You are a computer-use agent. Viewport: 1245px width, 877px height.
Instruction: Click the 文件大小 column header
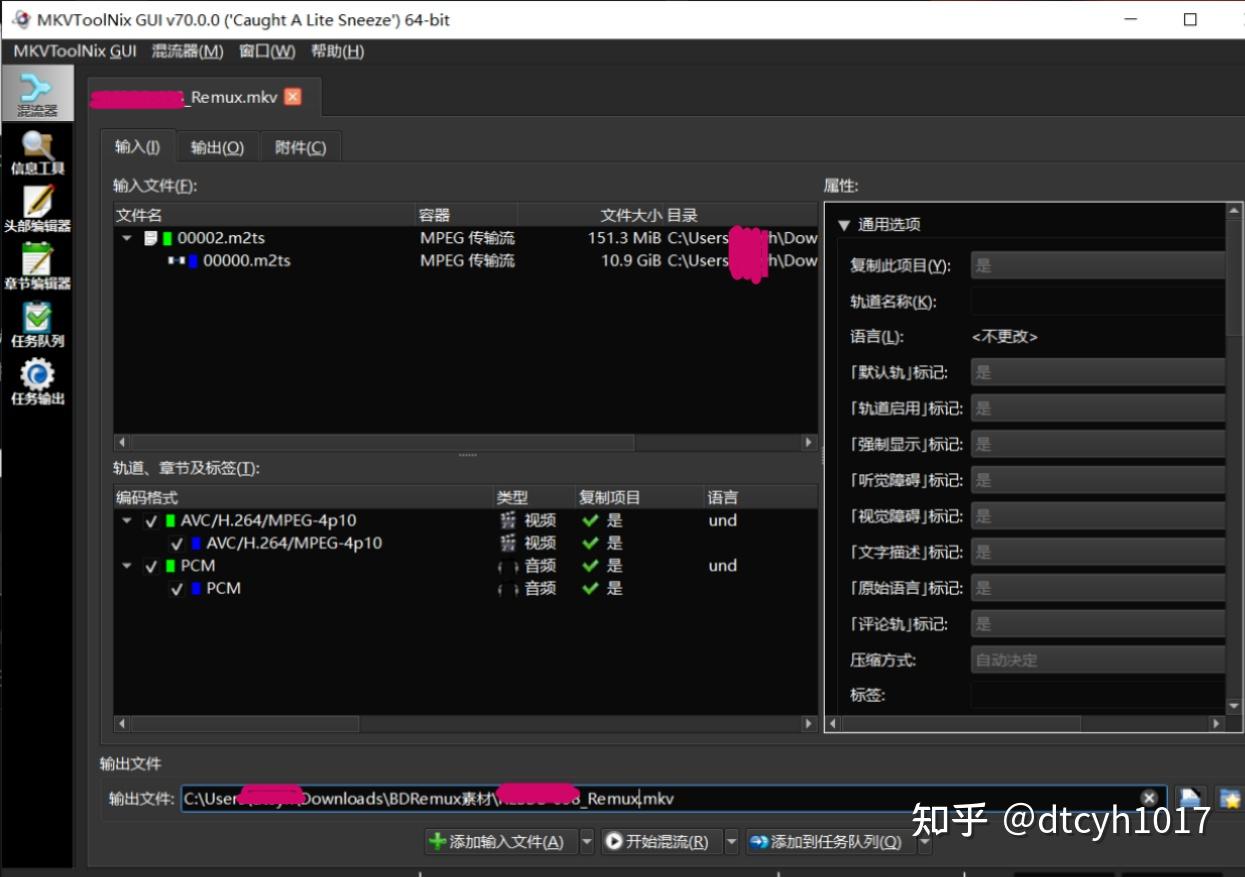tap(590, 215)
